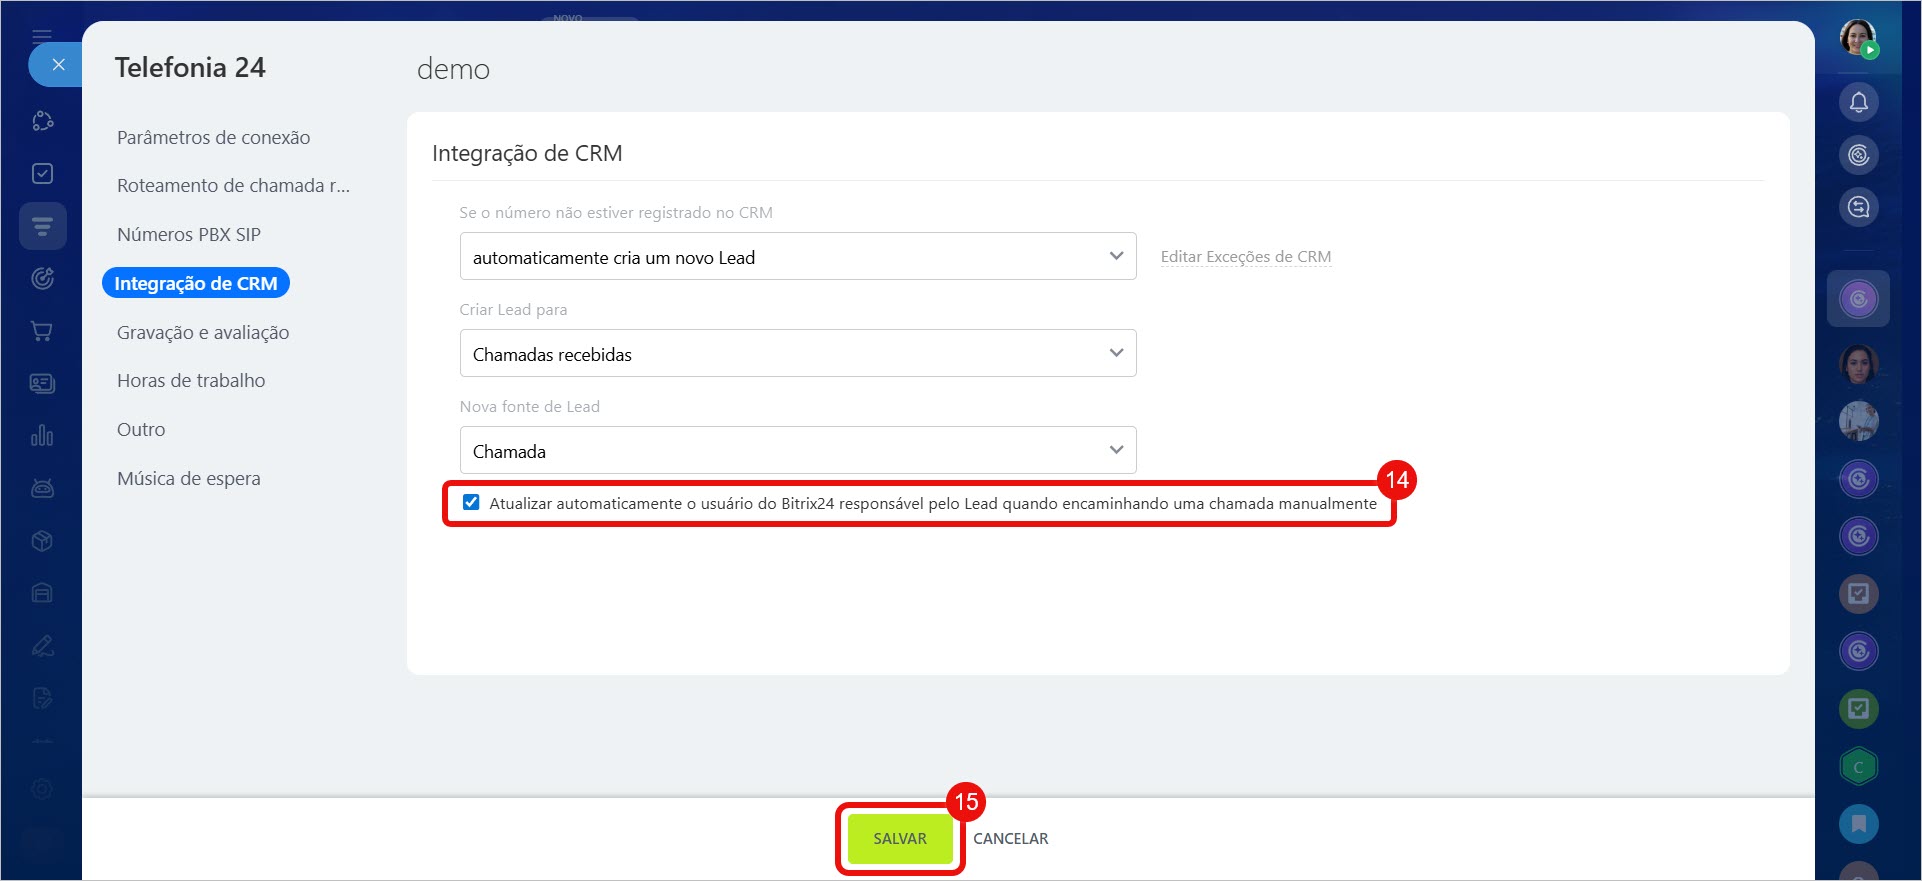Click the blue bookmark icon in right panel
Image resolution: width=1922 pixels, height=881 pixels.
1858,824
